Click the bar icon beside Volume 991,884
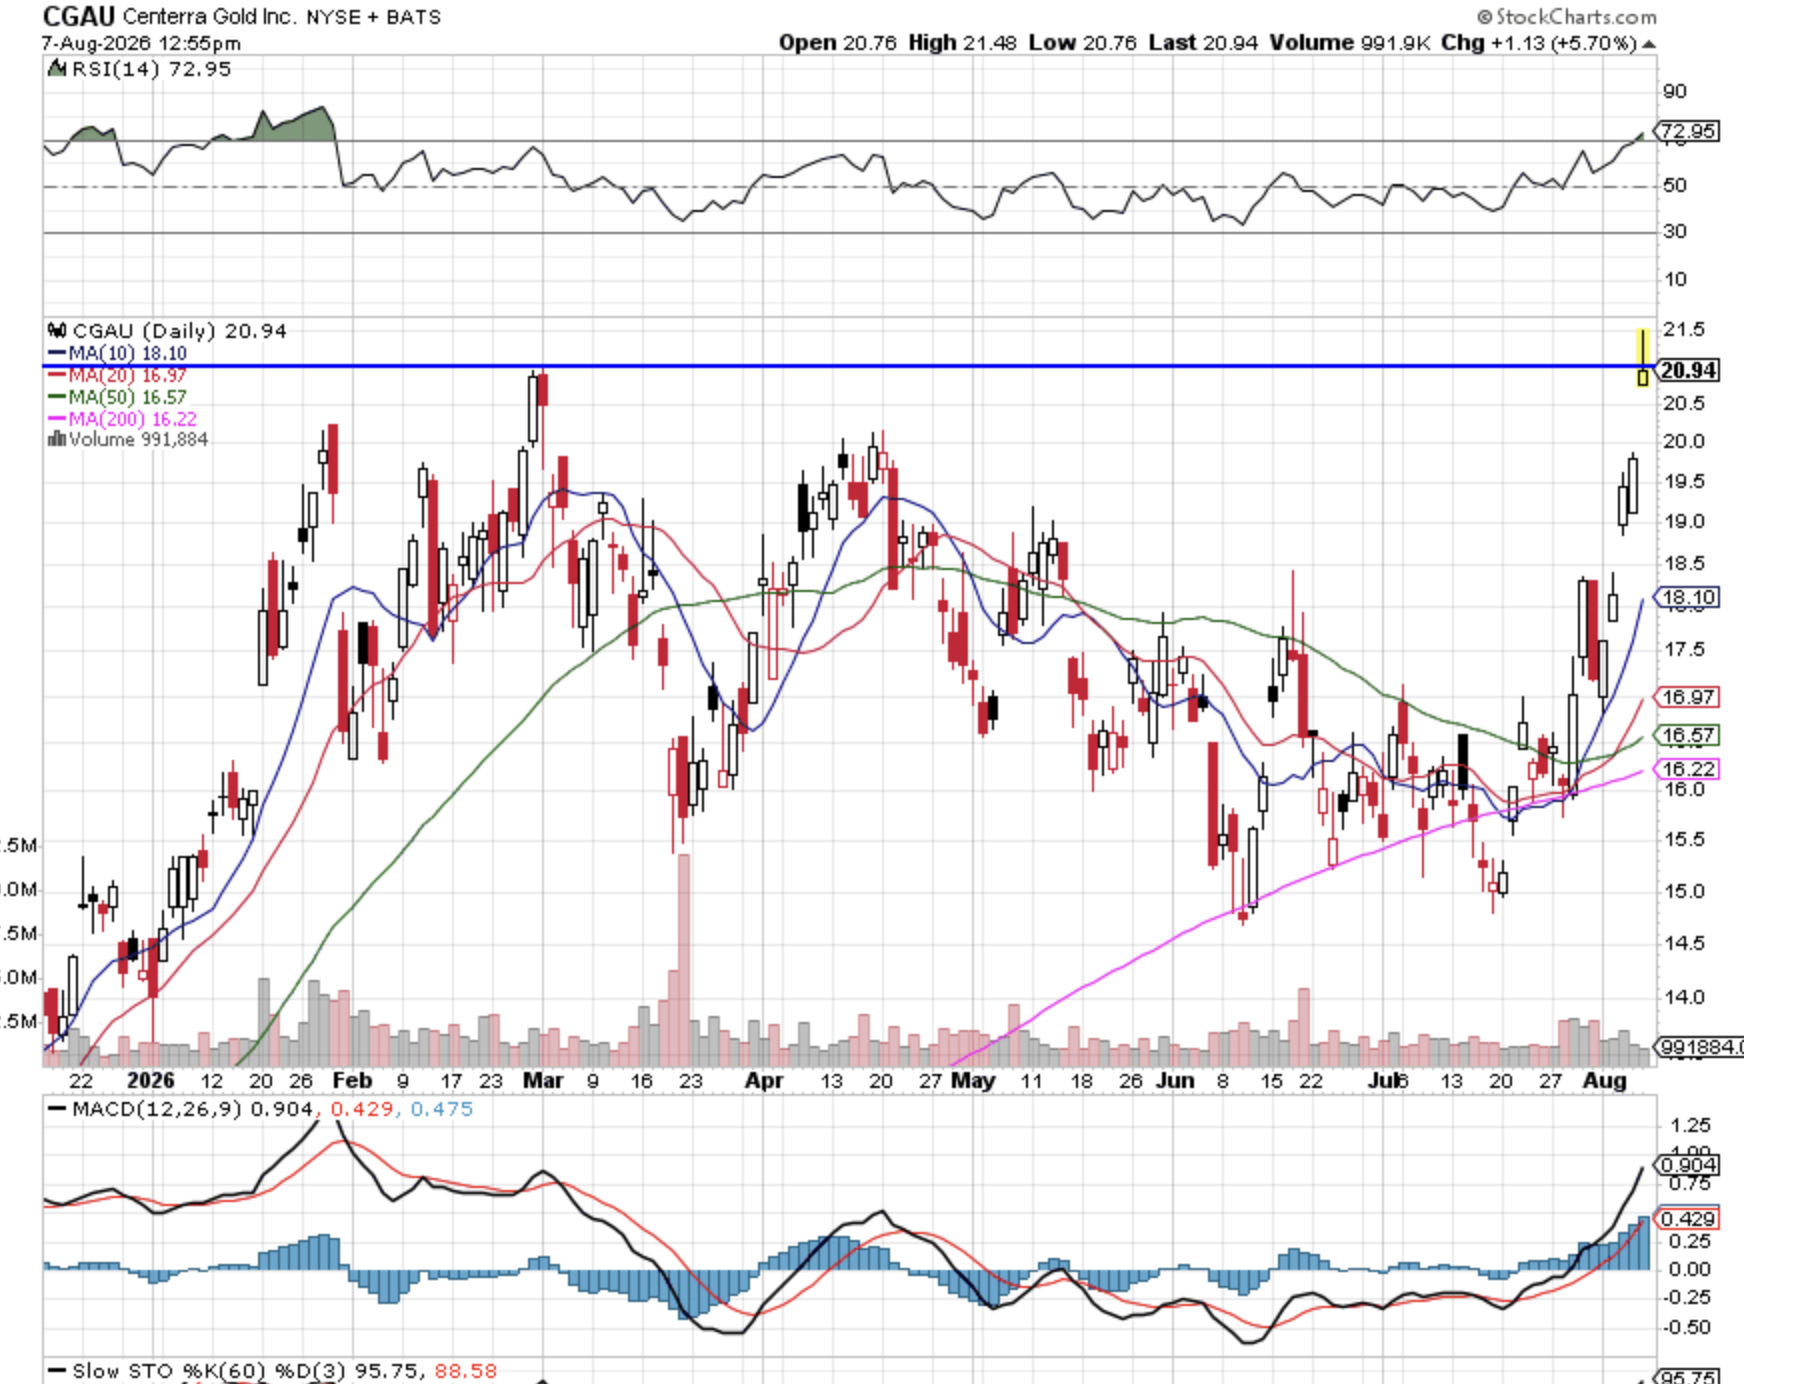Image resolution: width=1802 pixels, height=1384 pixels. pos(58,439)
